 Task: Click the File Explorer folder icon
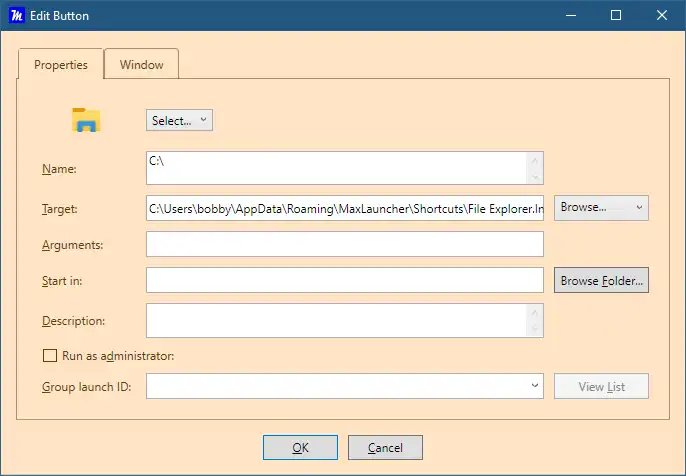[x=87, y=120]
